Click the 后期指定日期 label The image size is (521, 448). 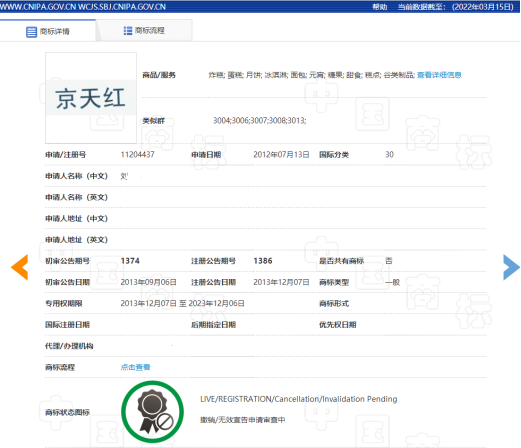pyautogui.click(x=213, y=325)
